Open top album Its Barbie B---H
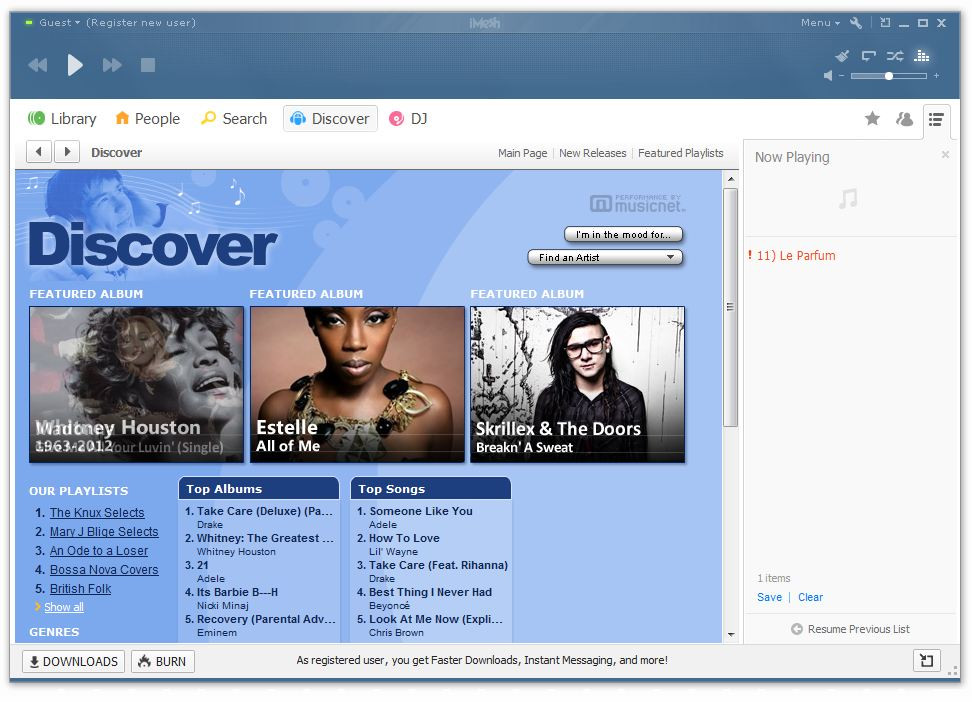This screenshot has width=972, height=702. pyautogui.click(x=237, y=592)
